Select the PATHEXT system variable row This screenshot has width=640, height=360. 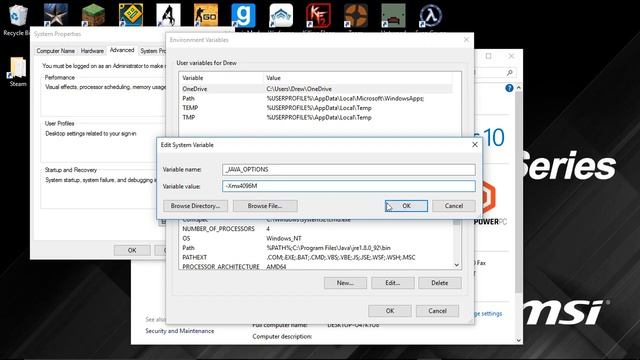tap(316, 257)
